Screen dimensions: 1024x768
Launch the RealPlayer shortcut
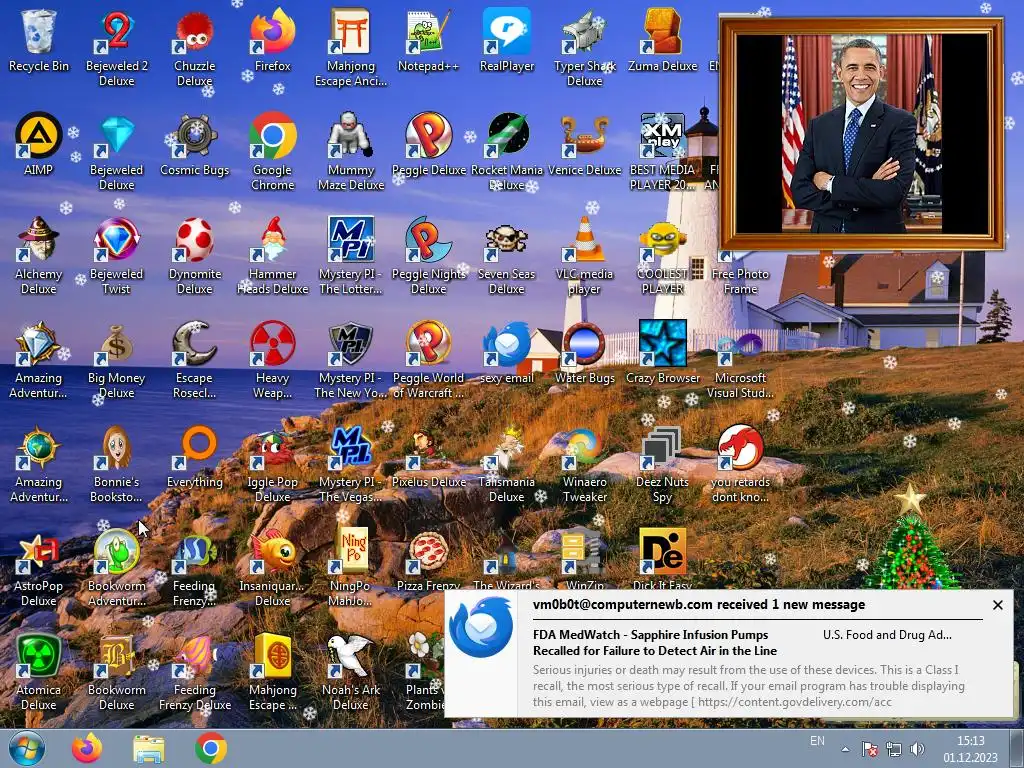[x=507, y=40]
